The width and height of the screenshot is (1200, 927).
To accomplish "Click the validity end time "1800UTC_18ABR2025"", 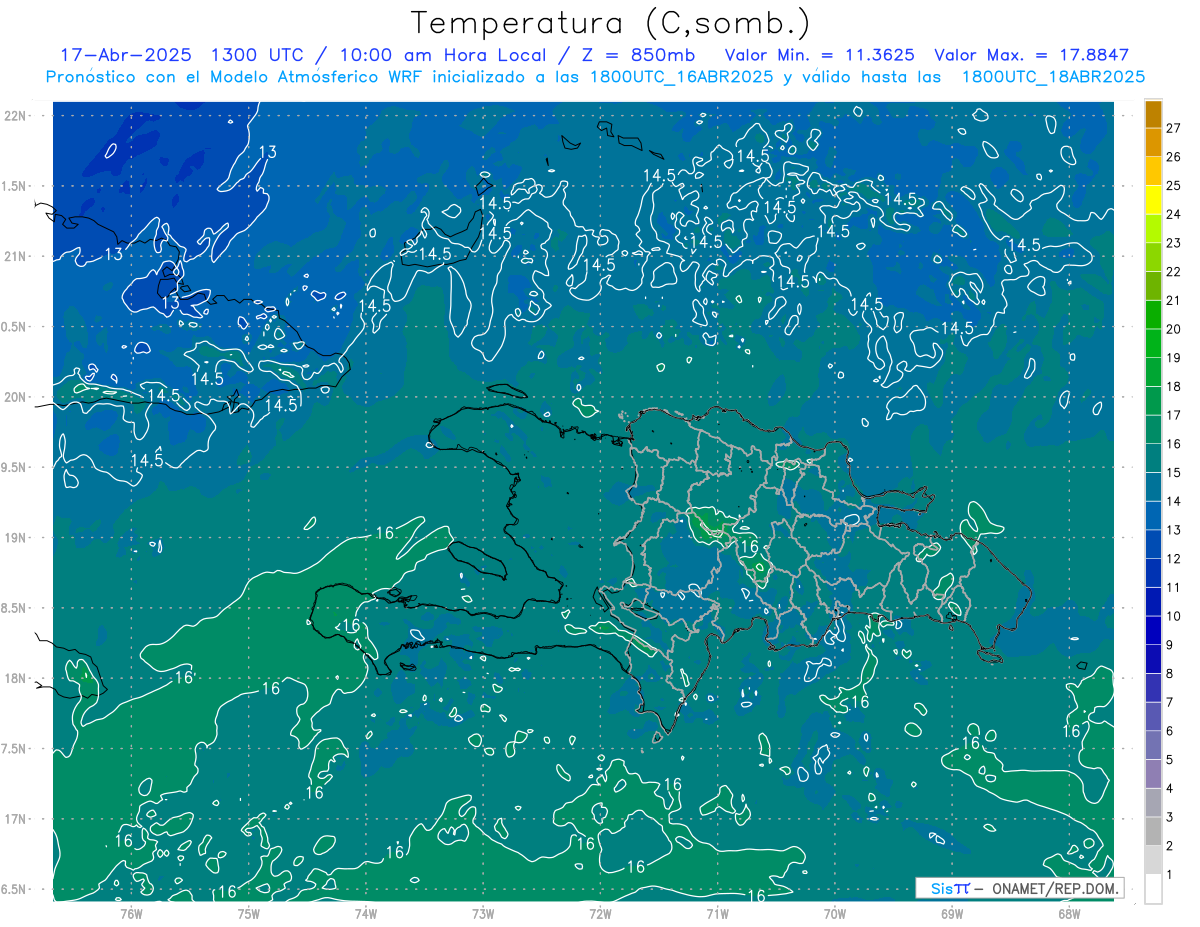I will pyautogui.click(x=1053, y=77).
